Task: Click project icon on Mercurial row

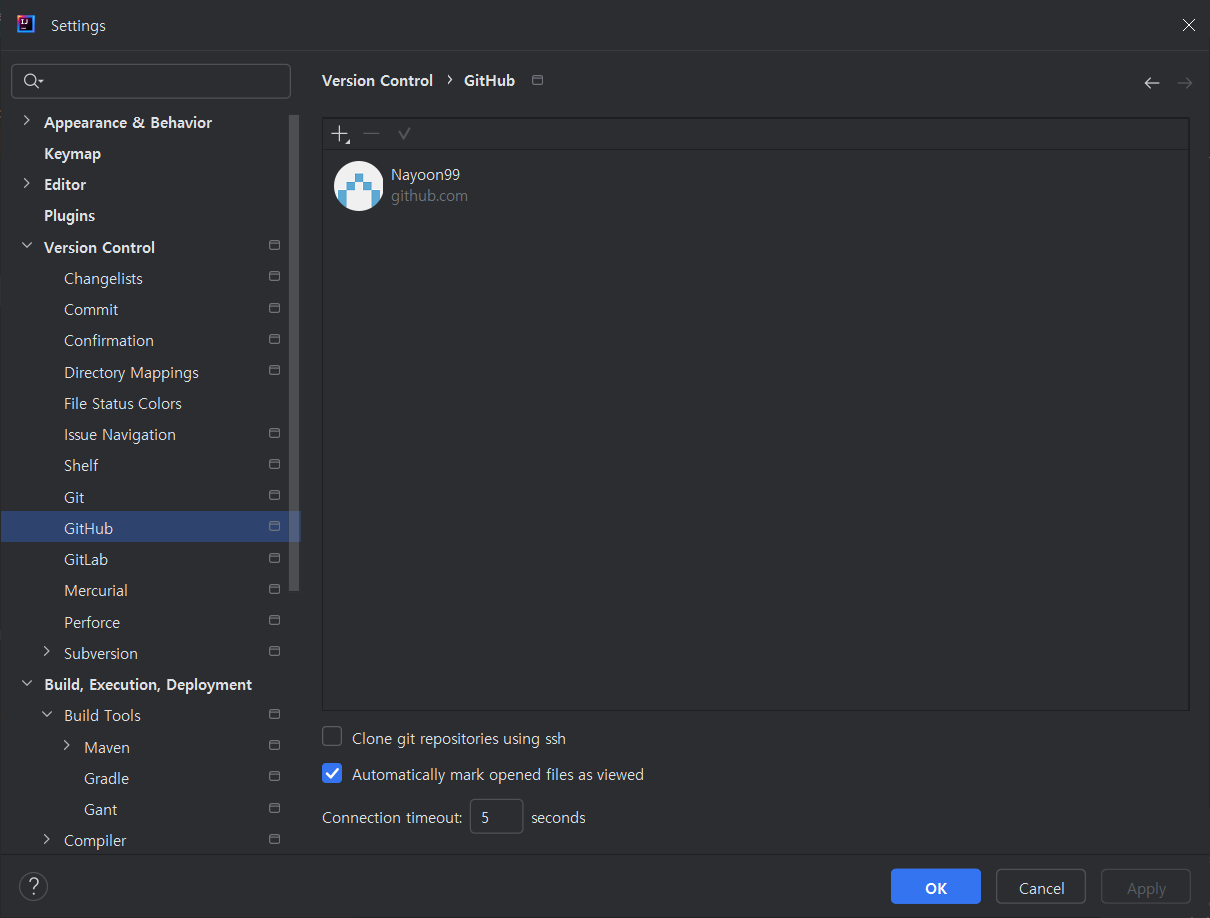Action: pyautogui.click(x=274, y=590)
